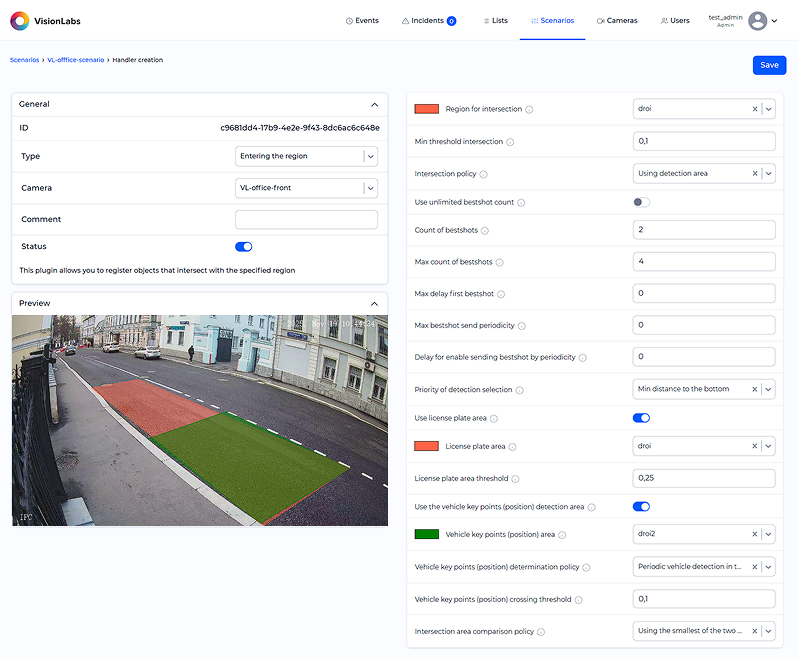This screenshot has width=798, height=659.
Task: Clear the Region for intersection selection
Action: tap(755, 109)
